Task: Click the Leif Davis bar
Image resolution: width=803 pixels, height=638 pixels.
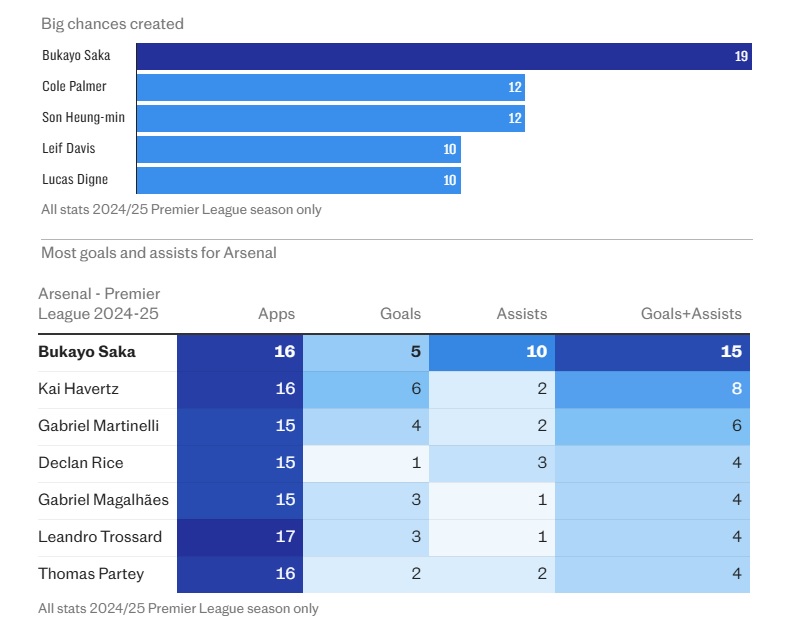Action: 298,149
